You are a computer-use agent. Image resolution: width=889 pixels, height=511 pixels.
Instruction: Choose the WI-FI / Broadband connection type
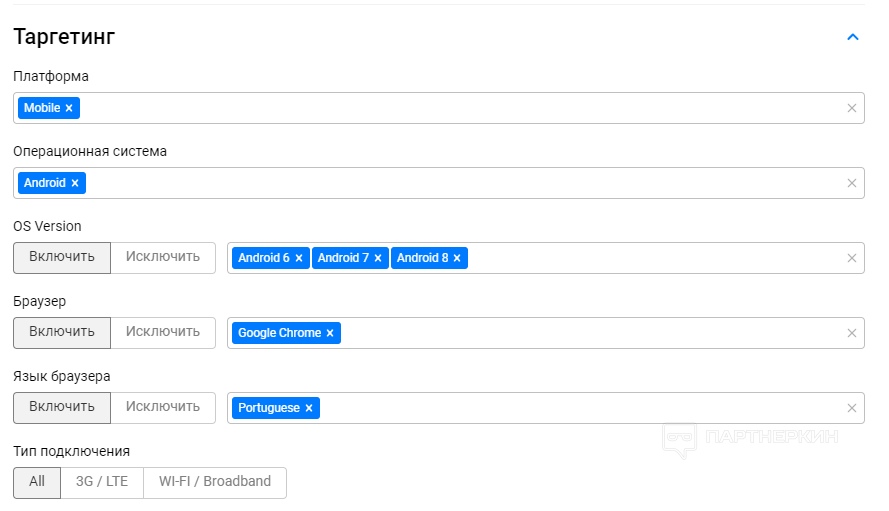pyautogui.click(x=215, y=482)
